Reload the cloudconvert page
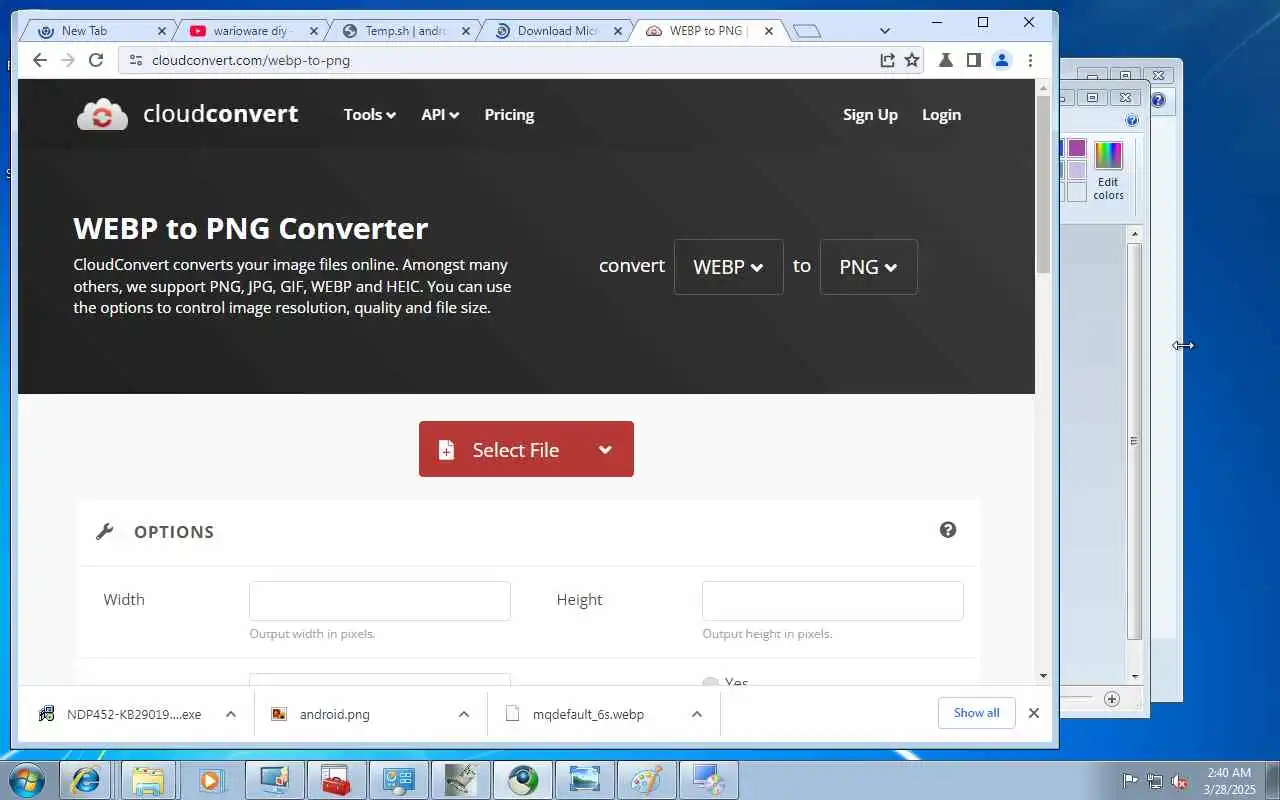Viewport: 1280px width, 800px height. click(96, 60)
